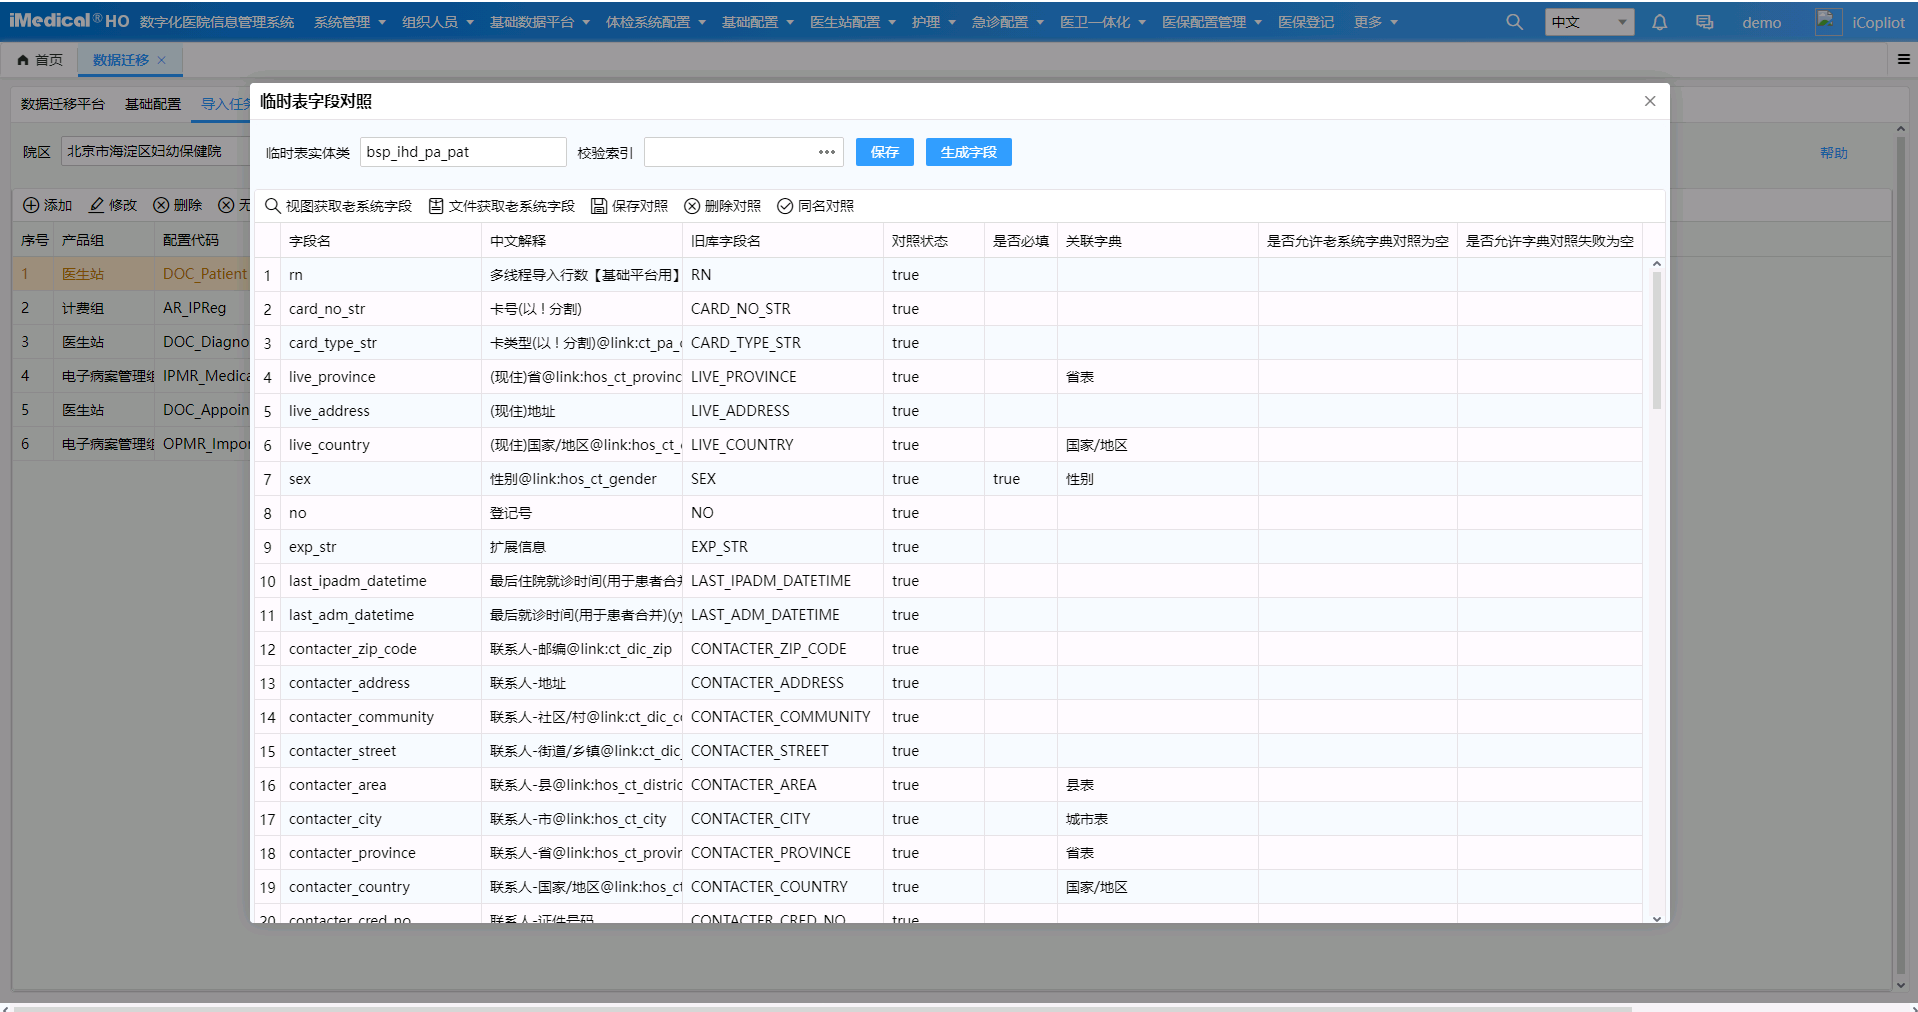Open the 急诊配置 menu
Image resolution: width=1918 pixels, height=1012 pixels.
point(1007,22)
